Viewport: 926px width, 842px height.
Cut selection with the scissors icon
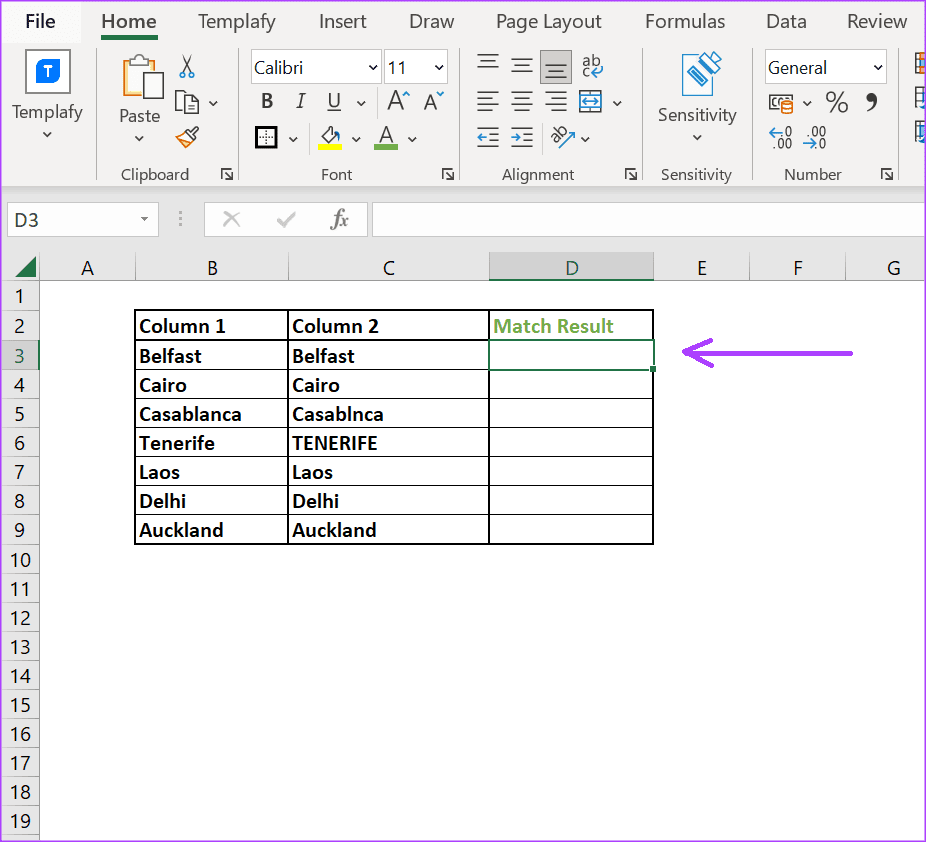click(187, 67)
